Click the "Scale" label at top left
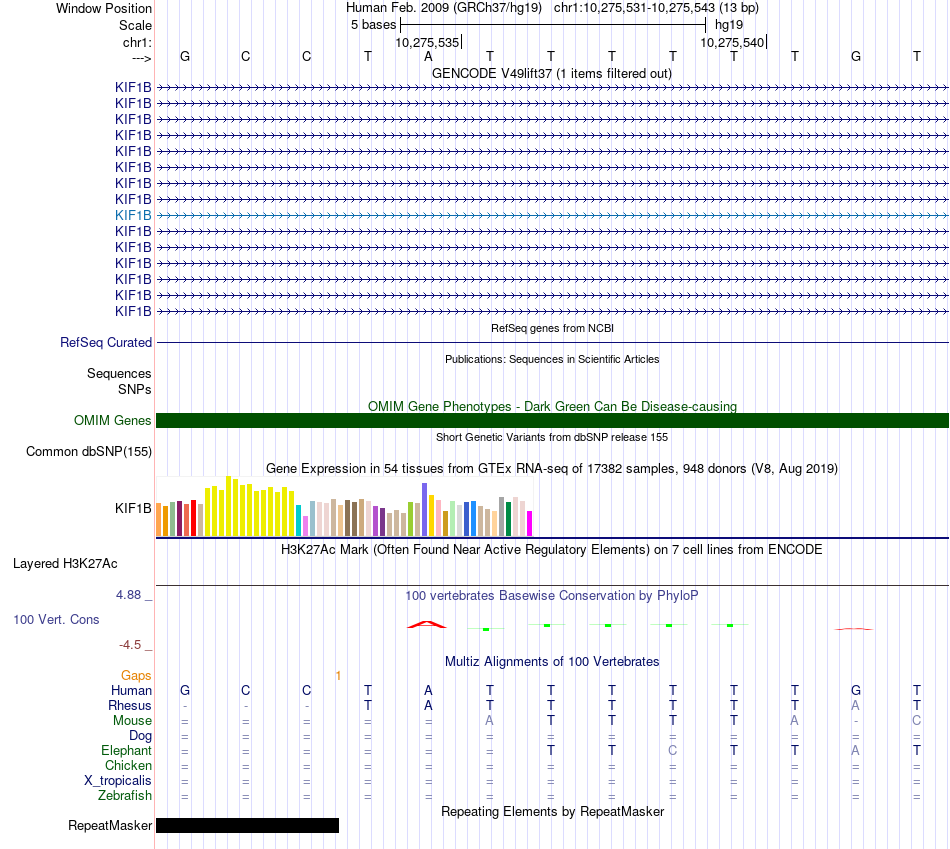This screenshot has height=849, width=950. point(135,25)
